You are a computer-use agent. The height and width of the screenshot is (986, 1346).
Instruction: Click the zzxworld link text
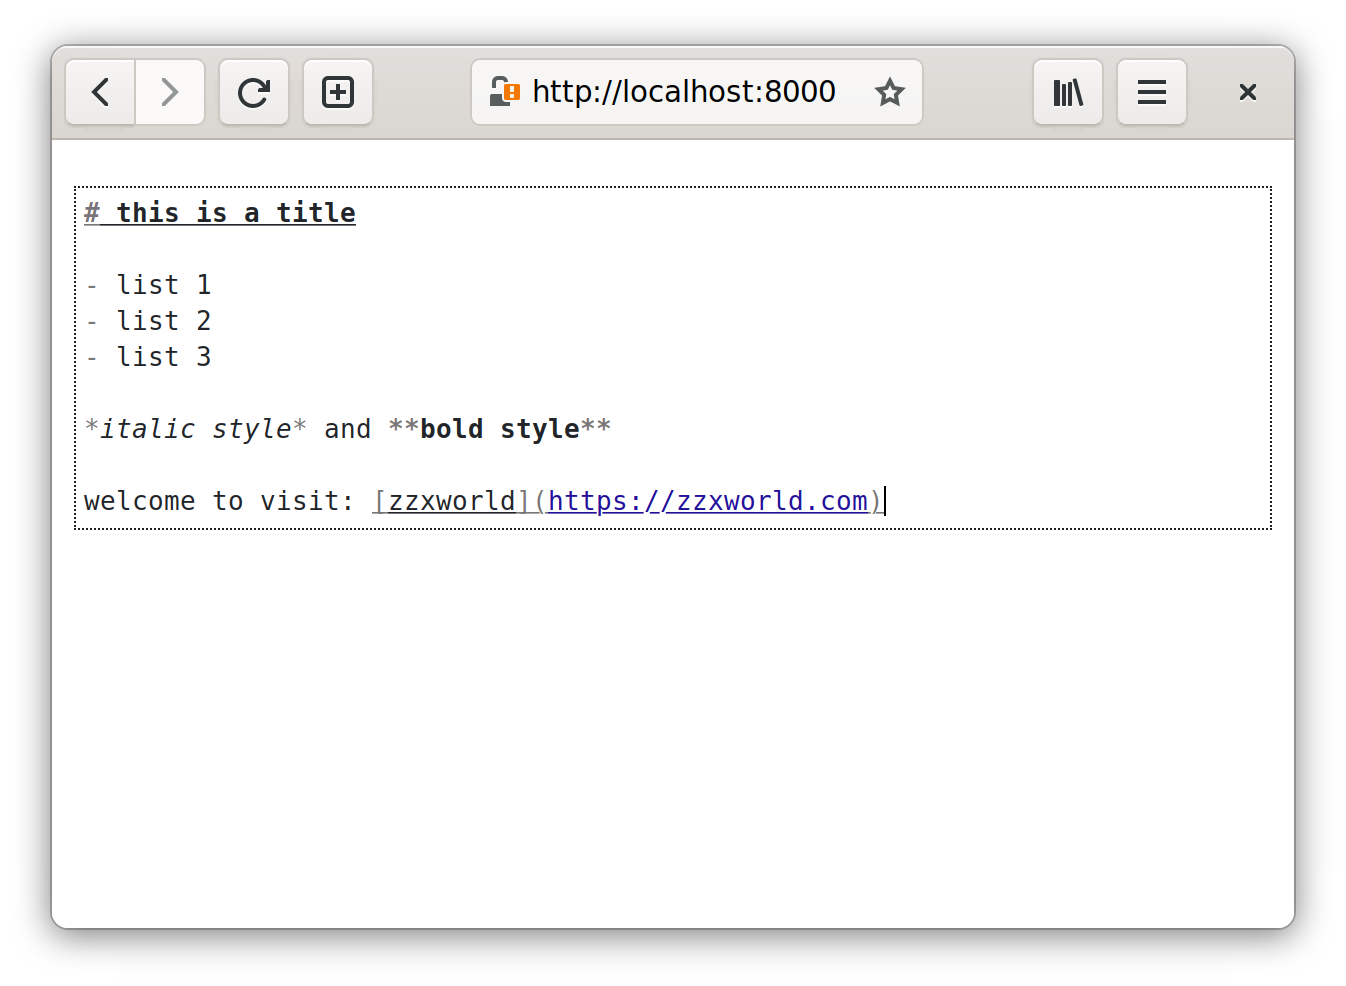452,501
